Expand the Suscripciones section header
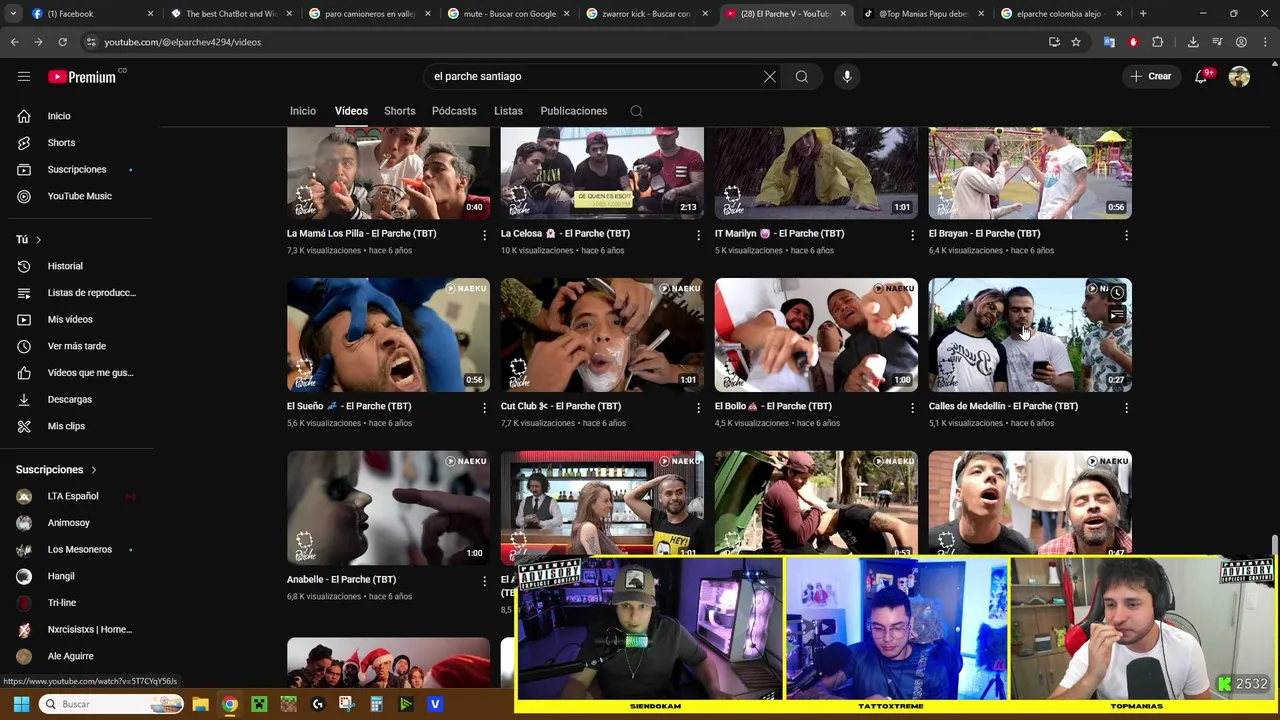Viewport: 1280px width, 720px height. [x=56, y=469]
